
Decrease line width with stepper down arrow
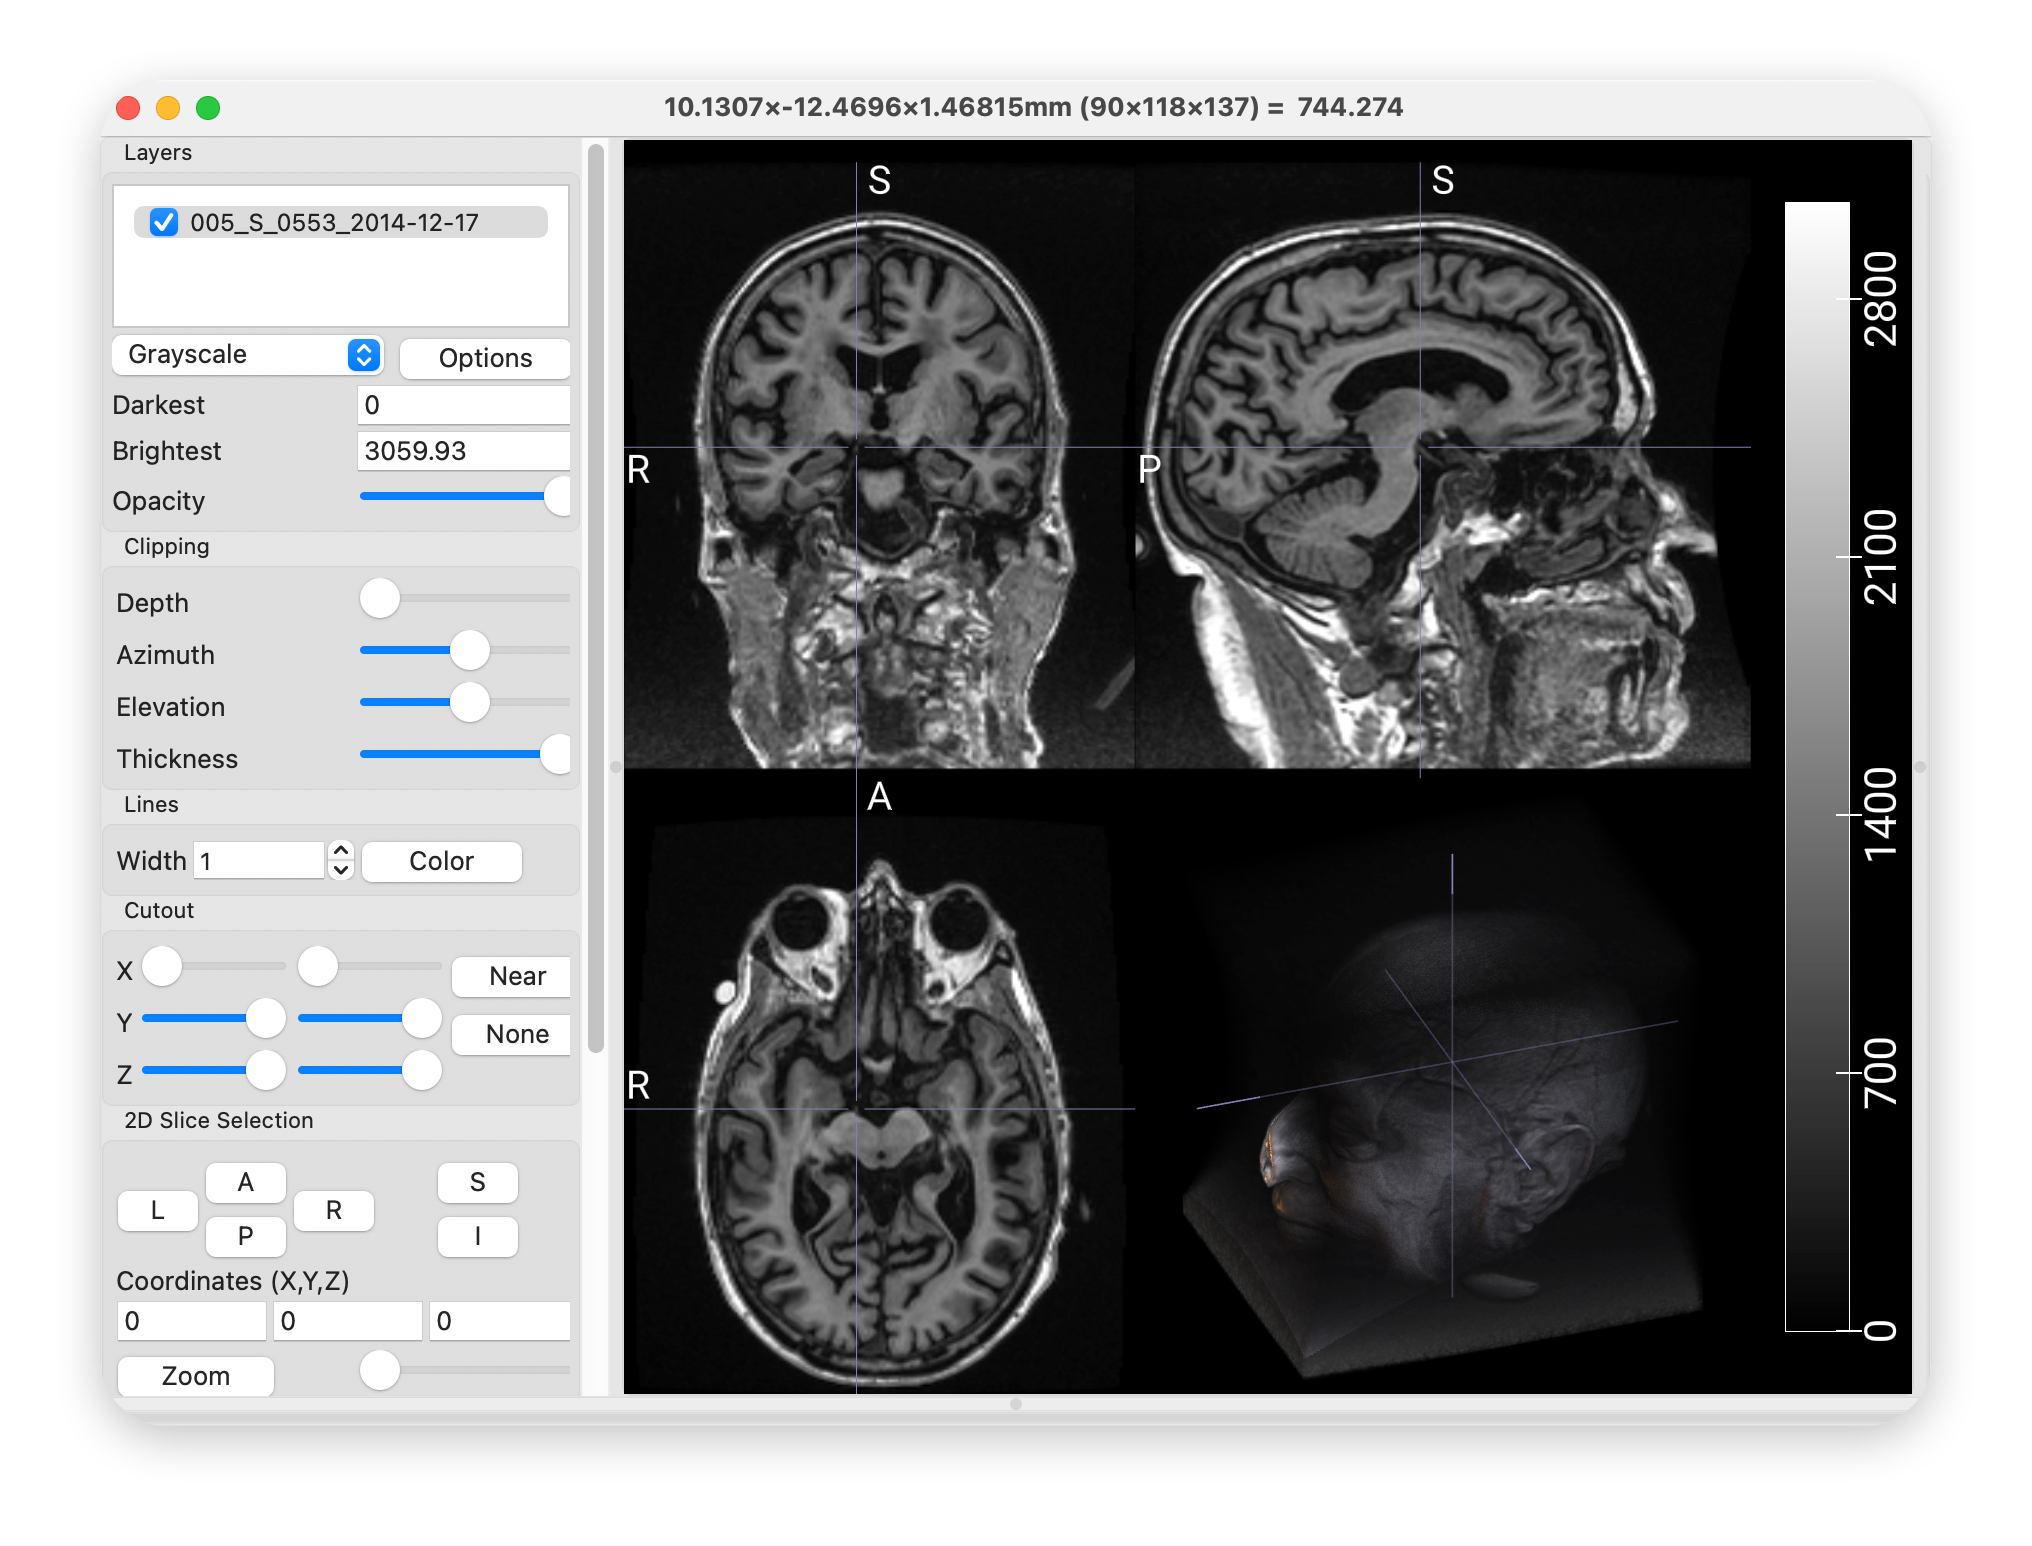(341, 871)
